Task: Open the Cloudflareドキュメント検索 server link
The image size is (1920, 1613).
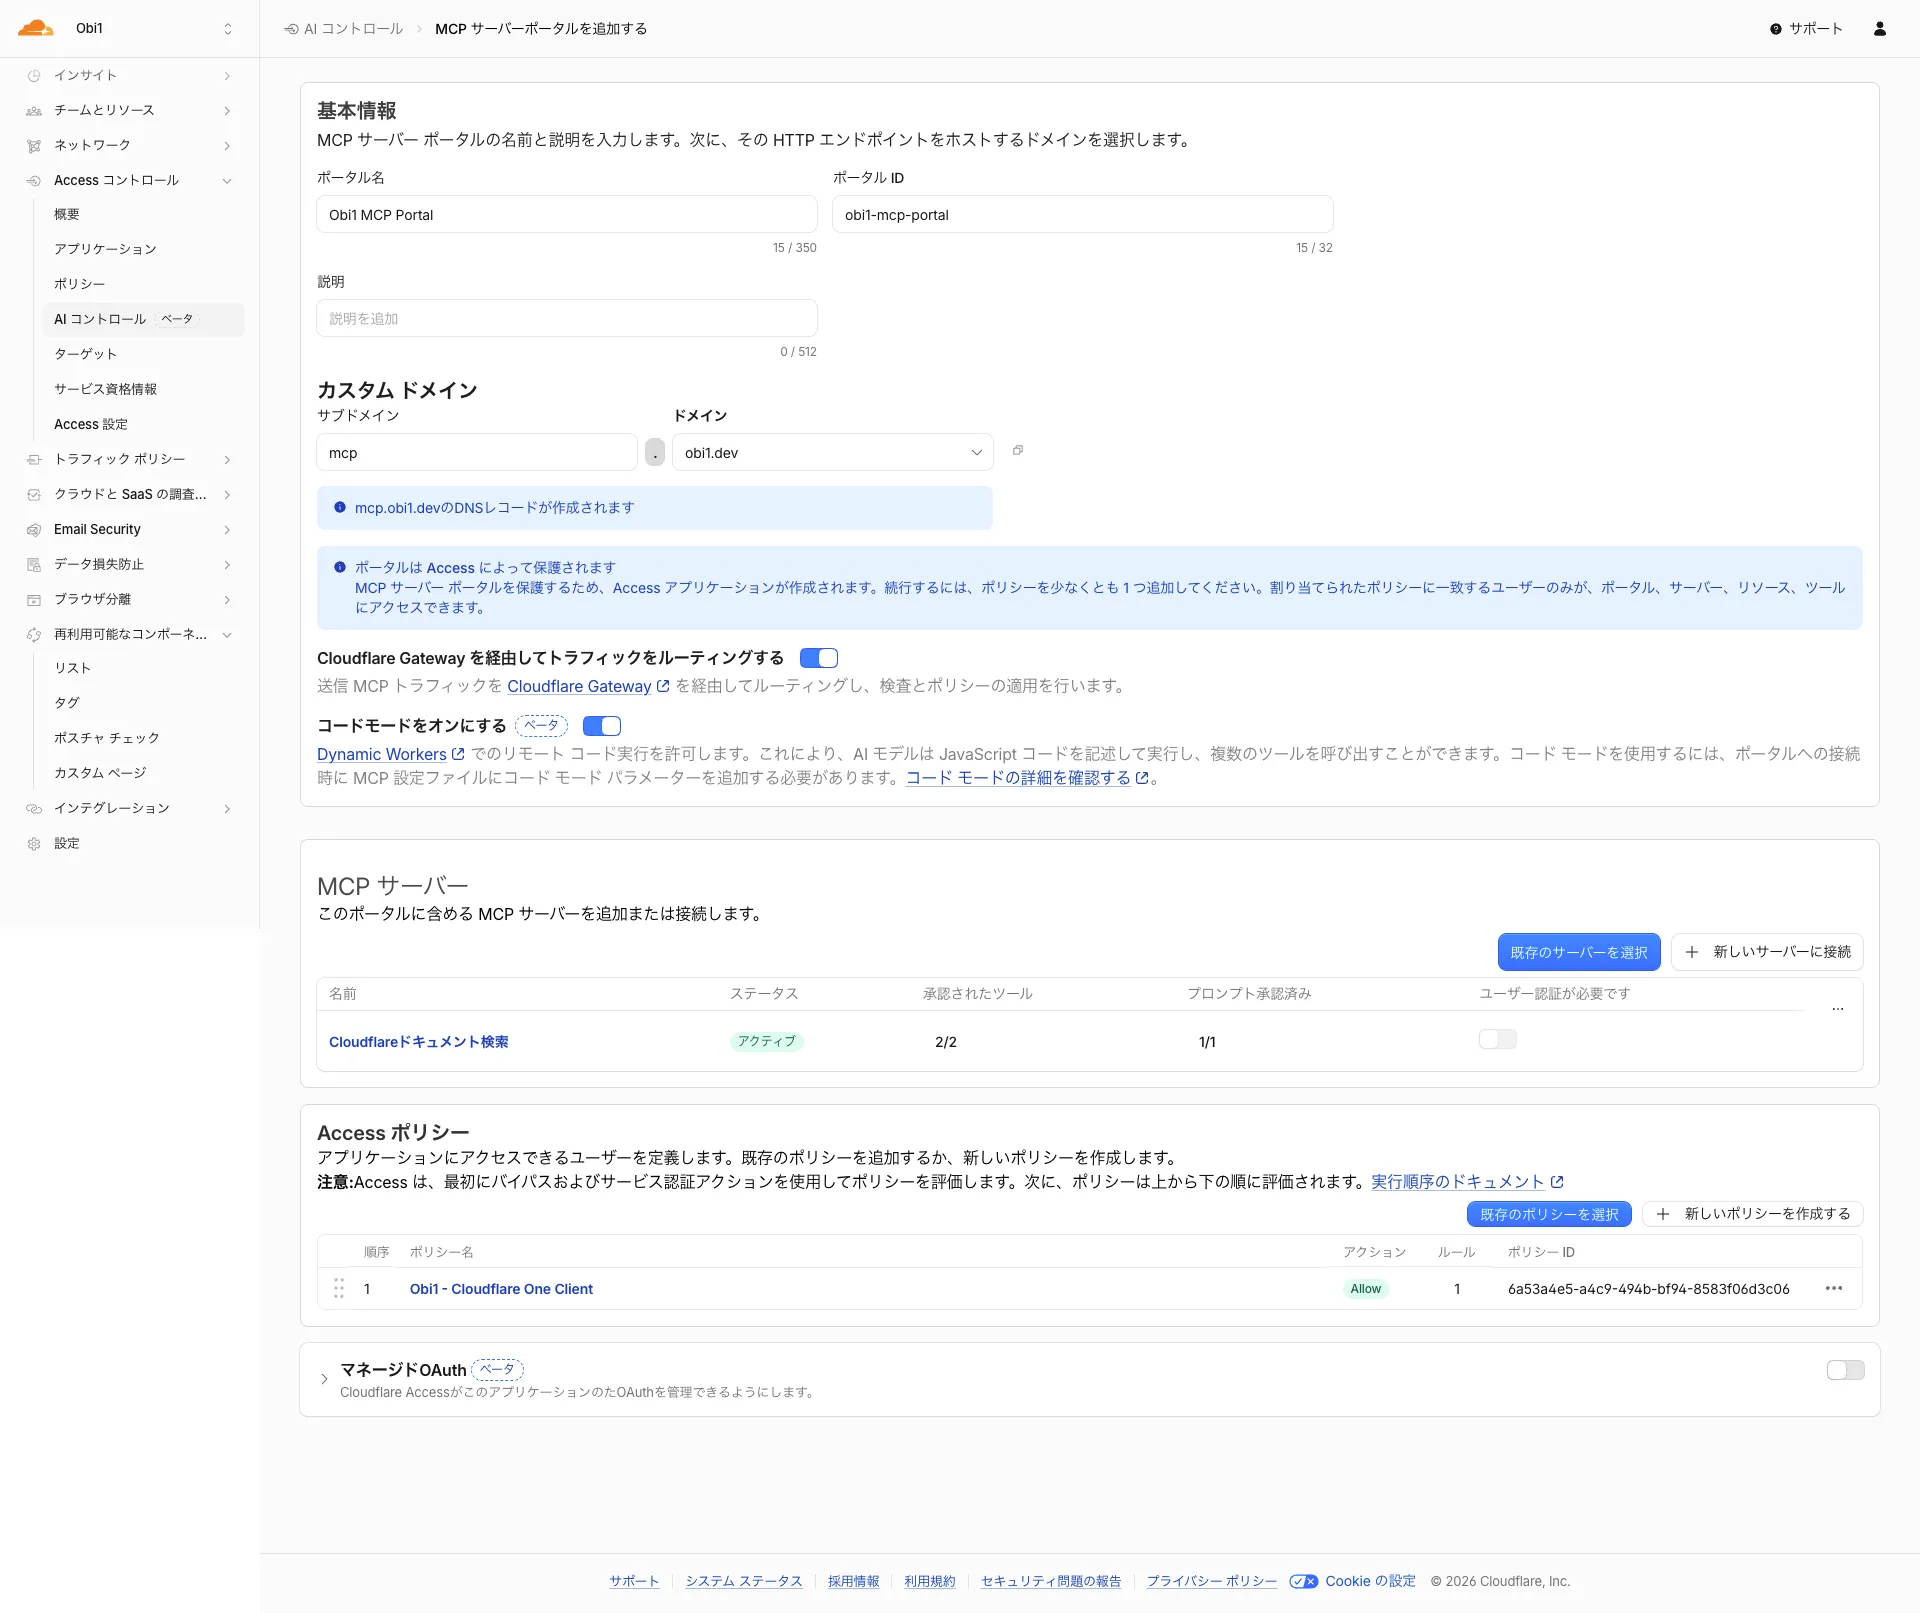Action: pyautogui.click(x=419, y=1042)
